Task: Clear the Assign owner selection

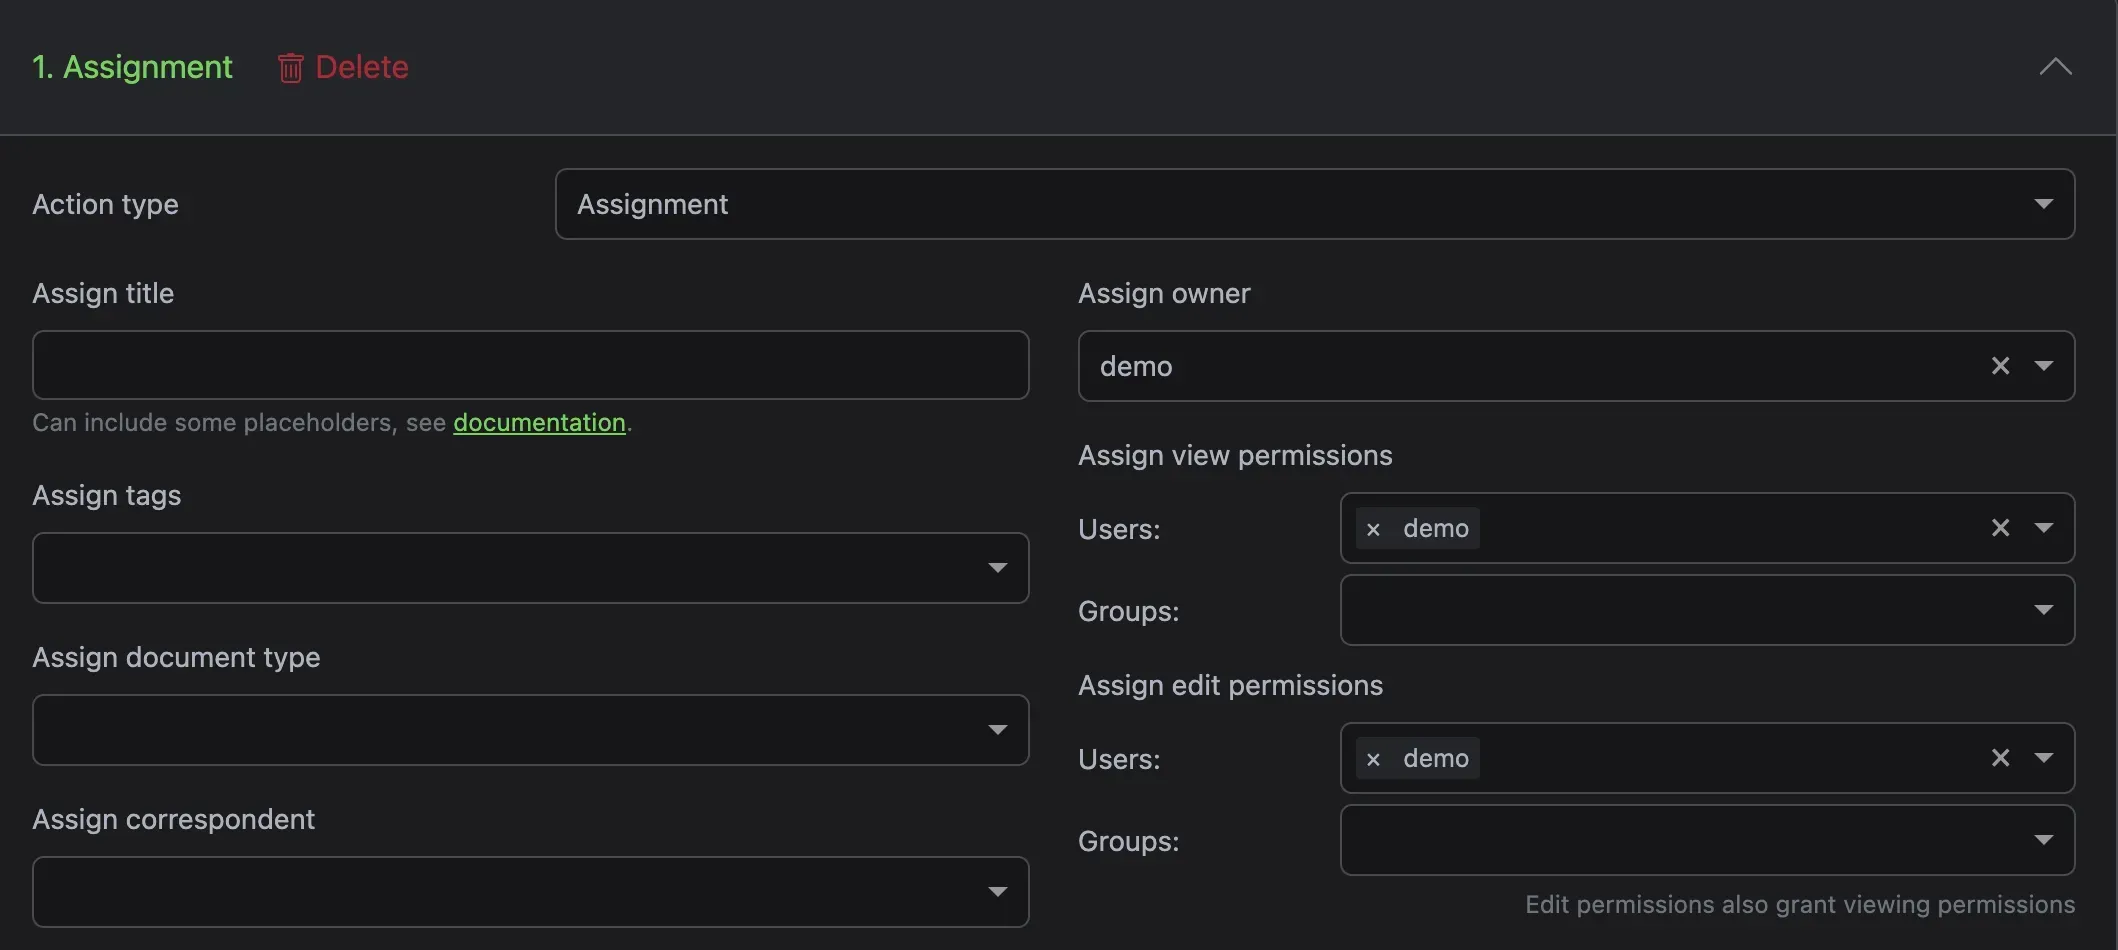Action: click(2000, 366)
